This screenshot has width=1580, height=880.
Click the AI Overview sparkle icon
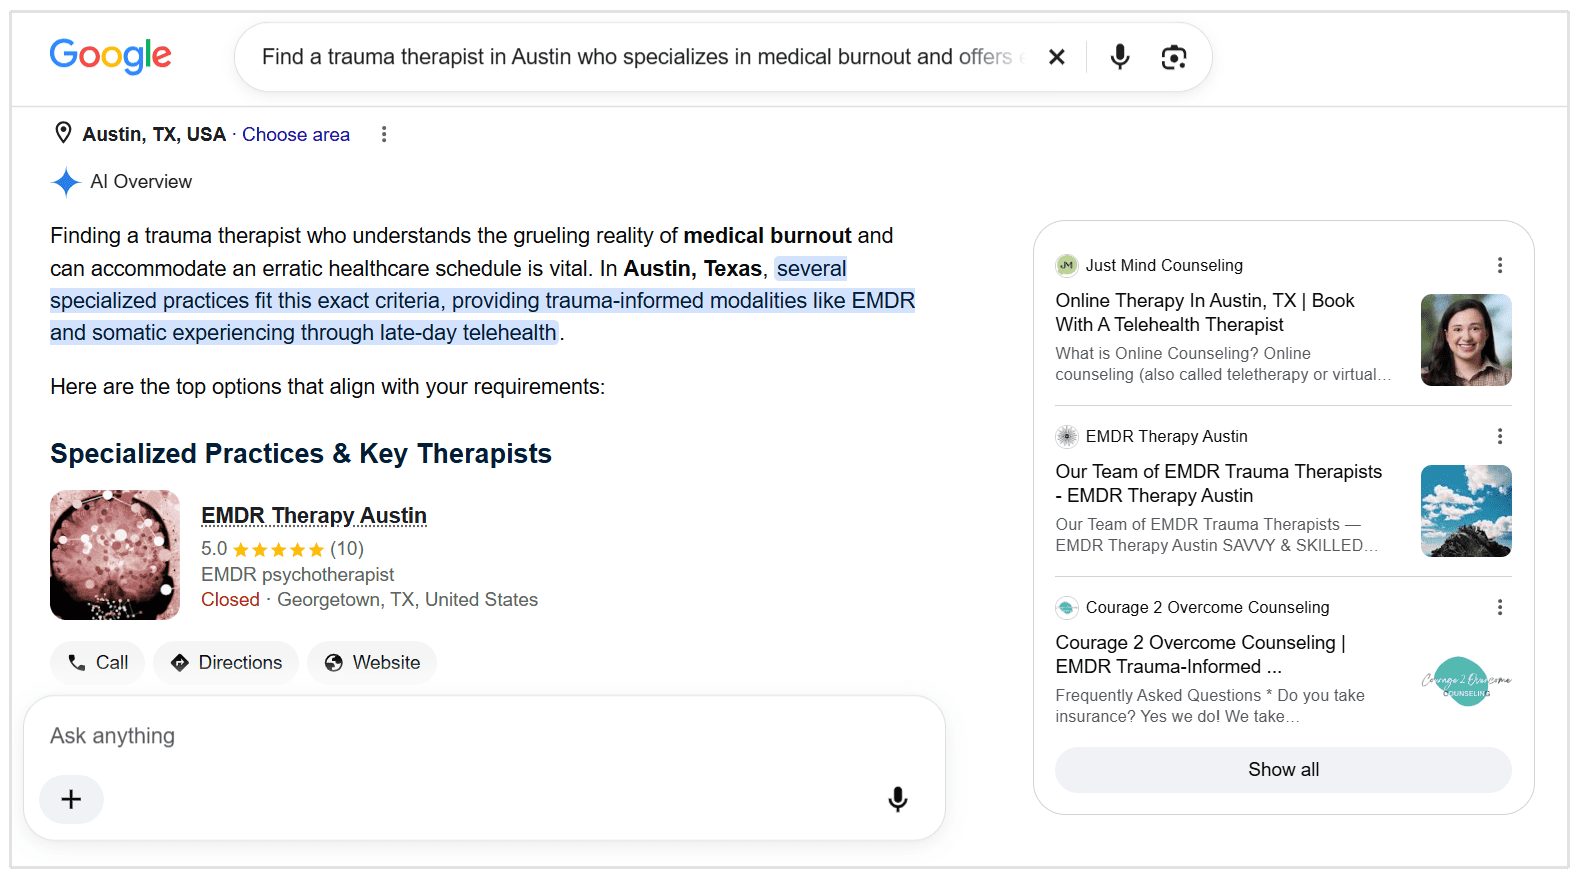tap(66, 182)
